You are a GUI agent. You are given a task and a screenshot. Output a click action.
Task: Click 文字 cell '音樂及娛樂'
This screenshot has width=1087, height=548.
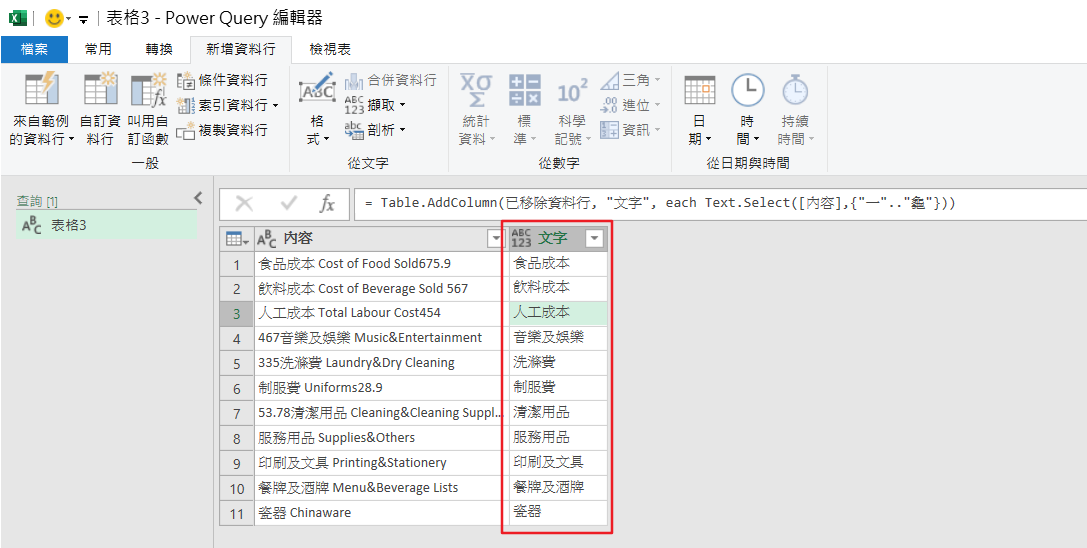(559, 339)
